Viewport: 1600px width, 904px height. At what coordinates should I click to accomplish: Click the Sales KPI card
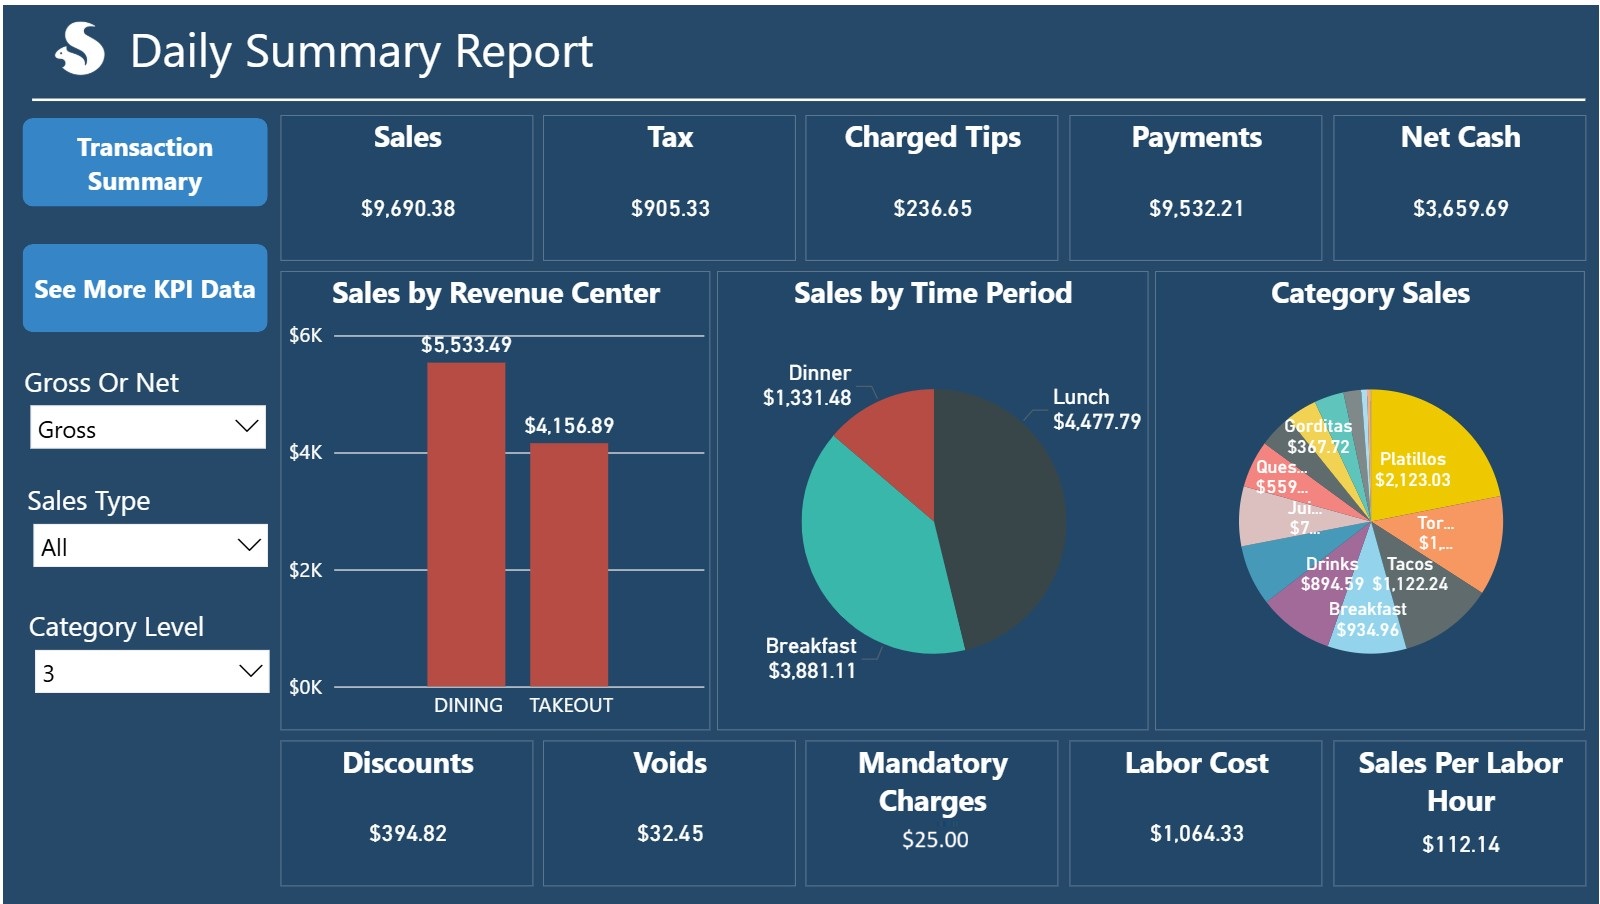tap(407, 188)
